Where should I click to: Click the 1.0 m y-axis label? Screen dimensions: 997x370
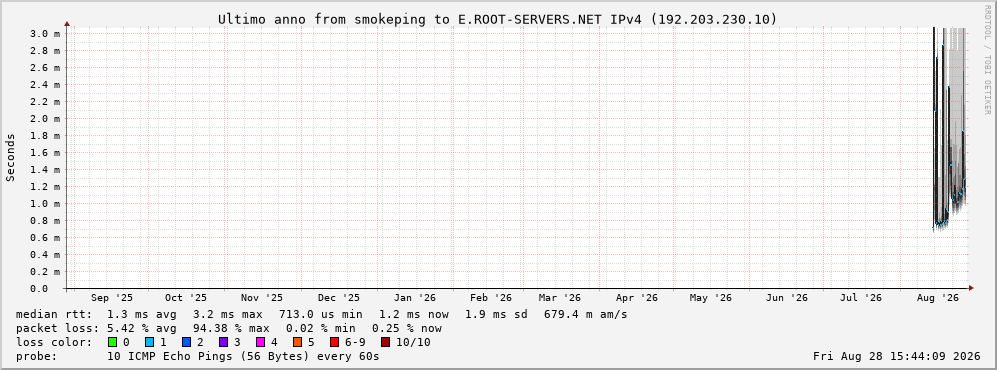[45, 203]
